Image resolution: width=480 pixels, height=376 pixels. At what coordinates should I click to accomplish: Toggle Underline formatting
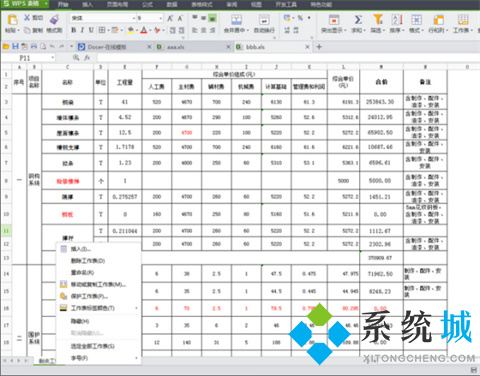click(x=91, y=30)
